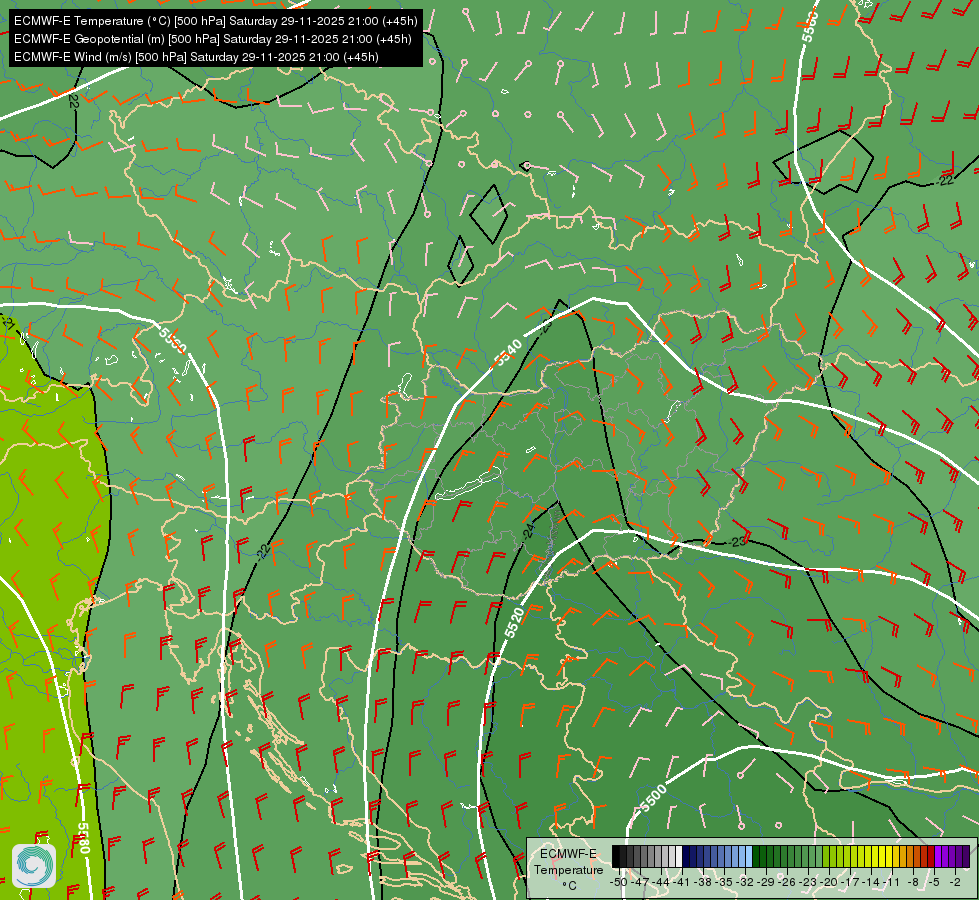The height and width of the screenshot is (900, 979).
Task: Click the swirl logo icon in the bottom-left corner
Action: (x=34, y=866)
